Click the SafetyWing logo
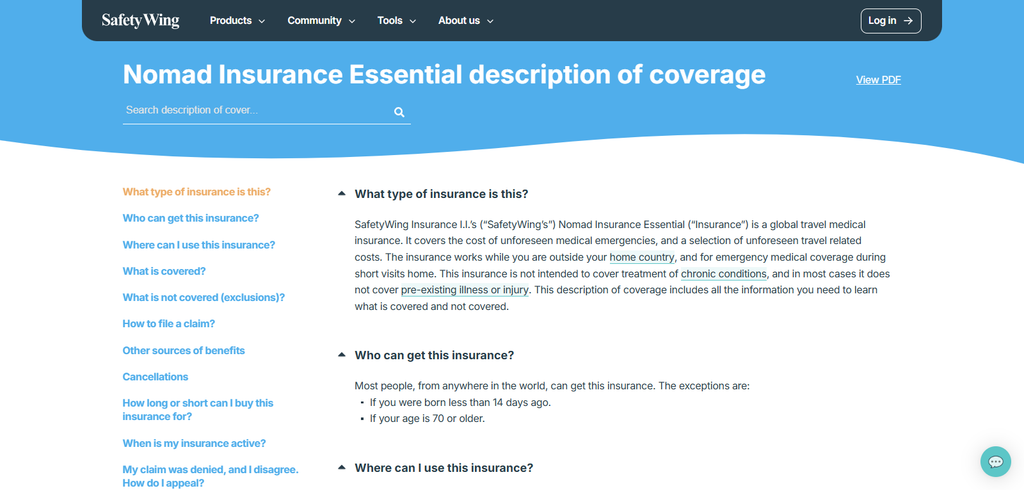Screen dimensions: 1024x490 pos(140,21)
